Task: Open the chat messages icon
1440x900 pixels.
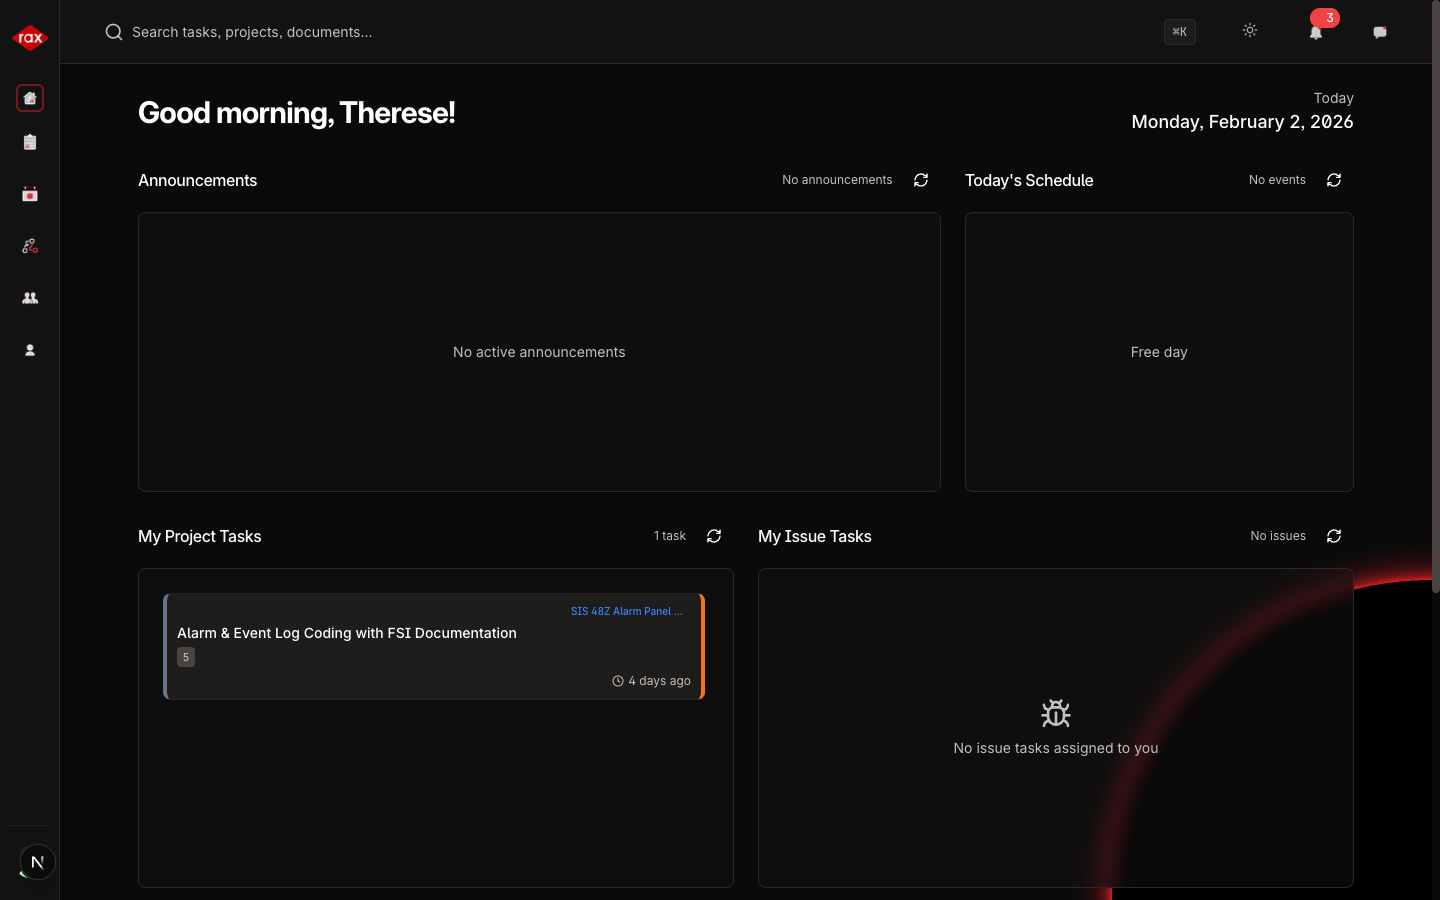Action: tap(1380, 32)
